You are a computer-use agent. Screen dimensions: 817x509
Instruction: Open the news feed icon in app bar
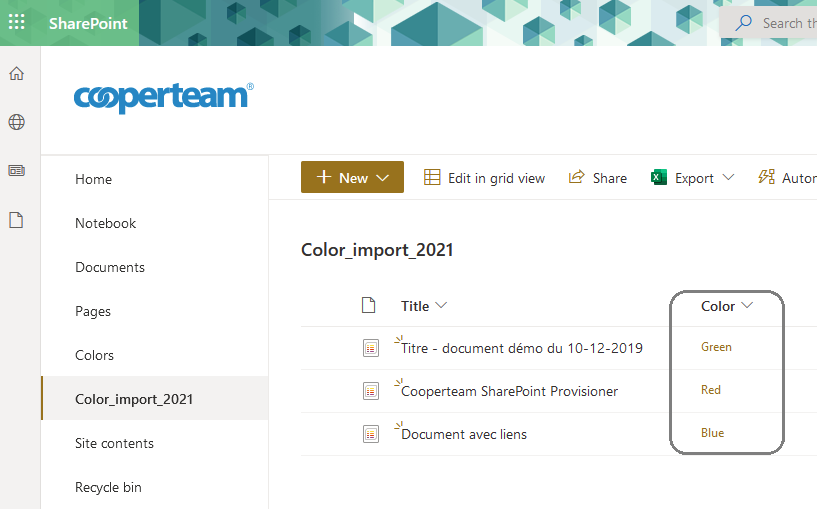16,170
